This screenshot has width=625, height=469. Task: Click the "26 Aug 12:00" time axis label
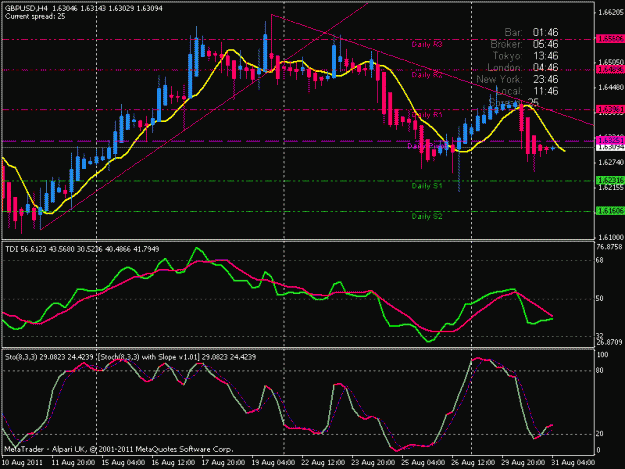pos(473,462)
